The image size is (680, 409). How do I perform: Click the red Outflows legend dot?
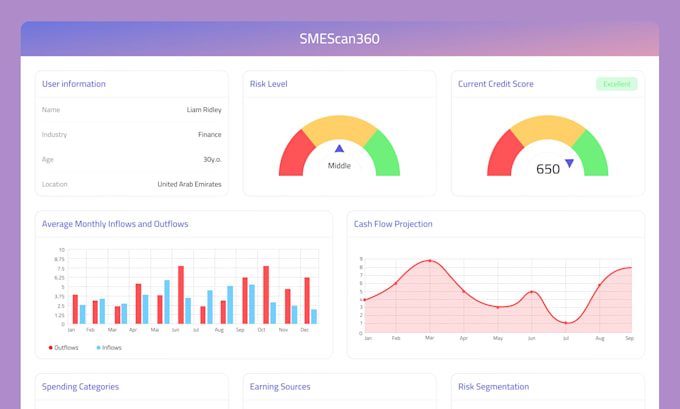[50, 347]
